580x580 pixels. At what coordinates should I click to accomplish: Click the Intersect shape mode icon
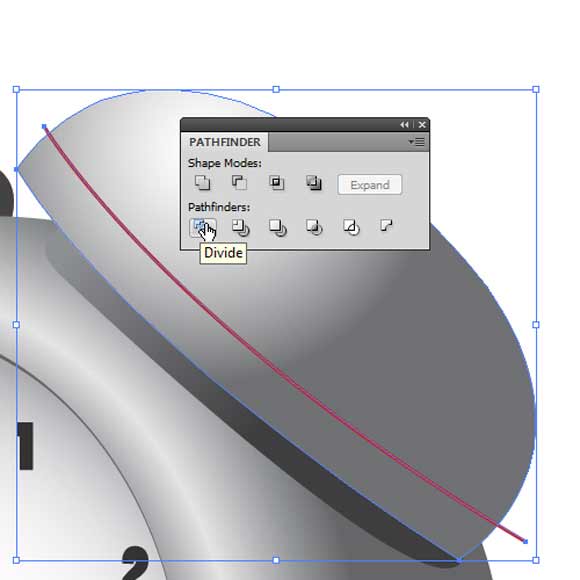[277, 183]
